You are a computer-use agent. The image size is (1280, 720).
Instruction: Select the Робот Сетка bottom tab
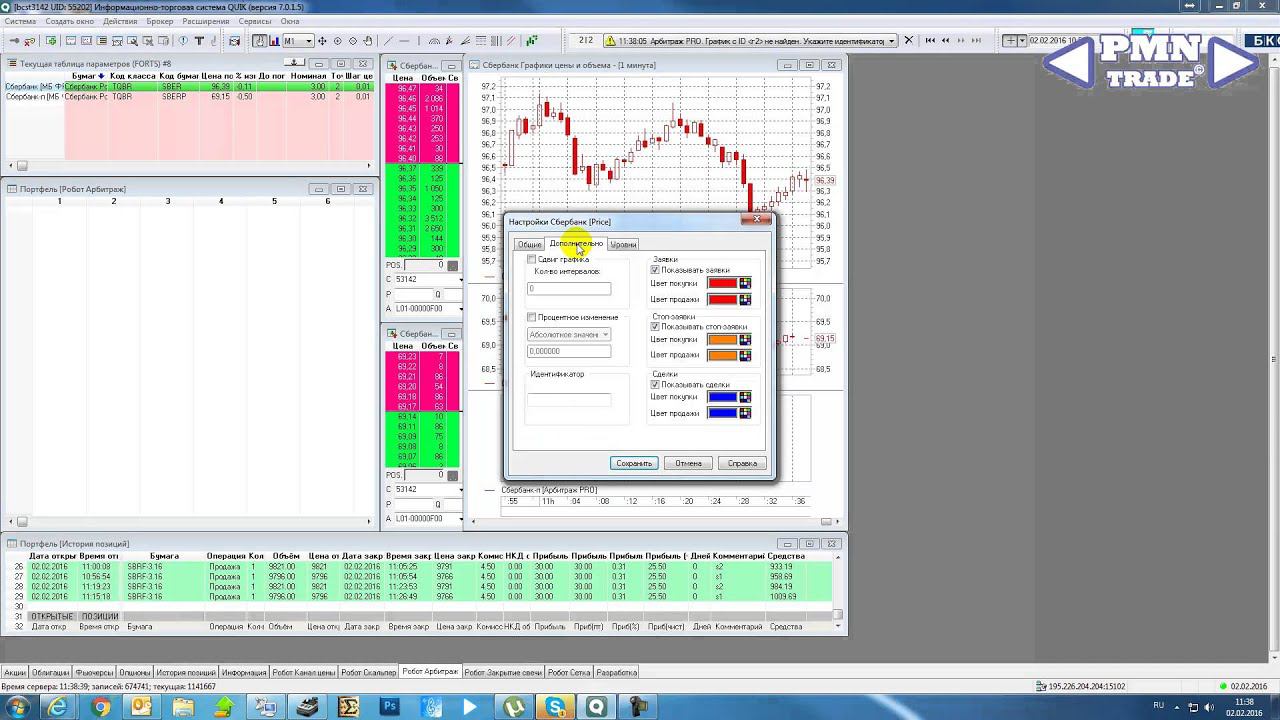point(569,673)
